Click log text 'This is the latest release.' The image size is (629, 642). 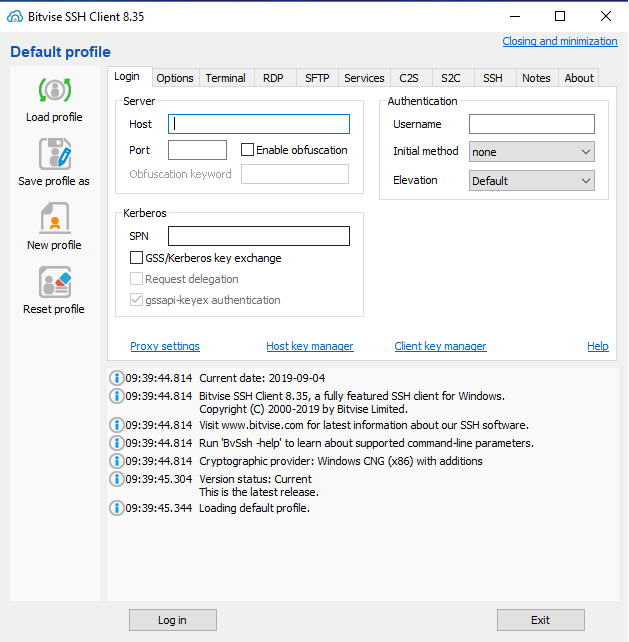(259, 492)
